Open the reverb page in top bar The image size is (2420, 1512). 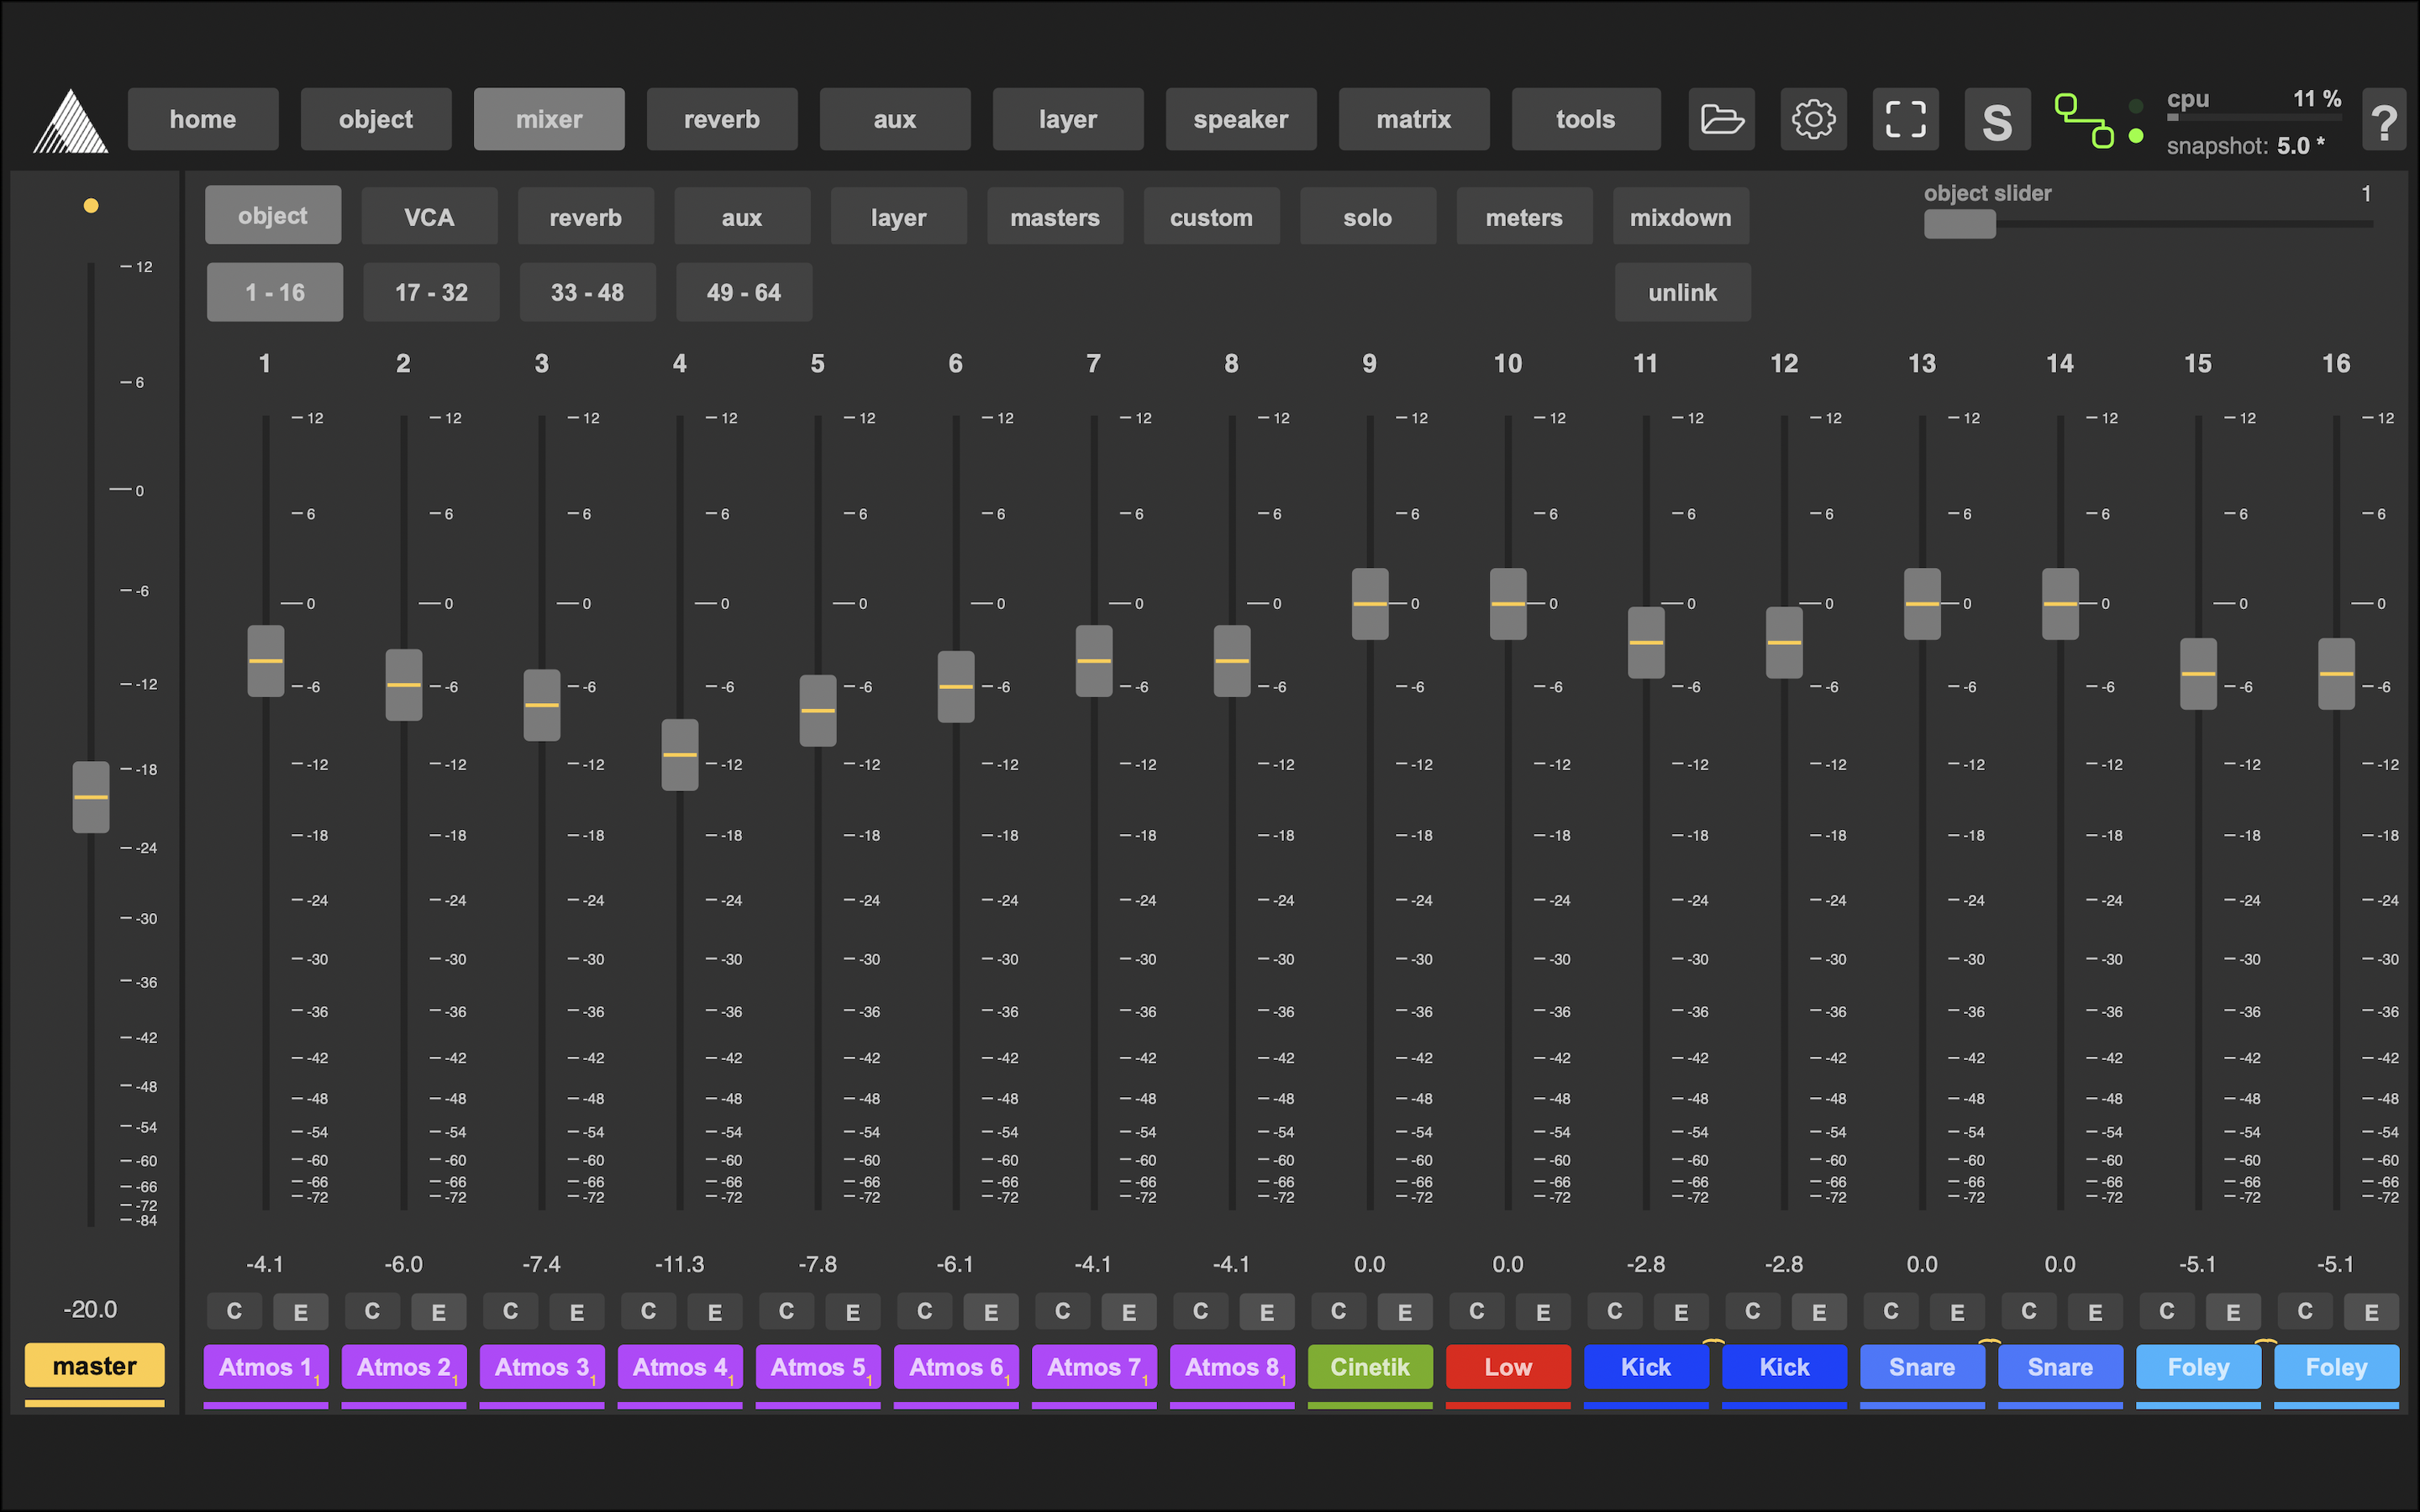click(x=722, y=119)
